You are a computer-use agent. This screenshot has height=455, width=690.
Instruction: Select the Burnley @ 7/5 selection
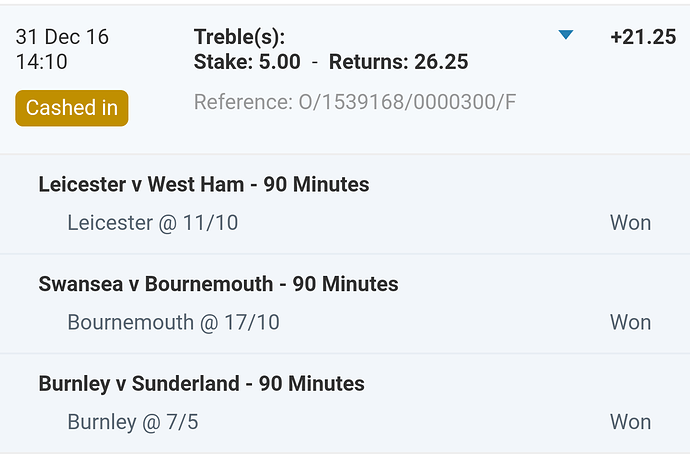(x=133, y=422)
